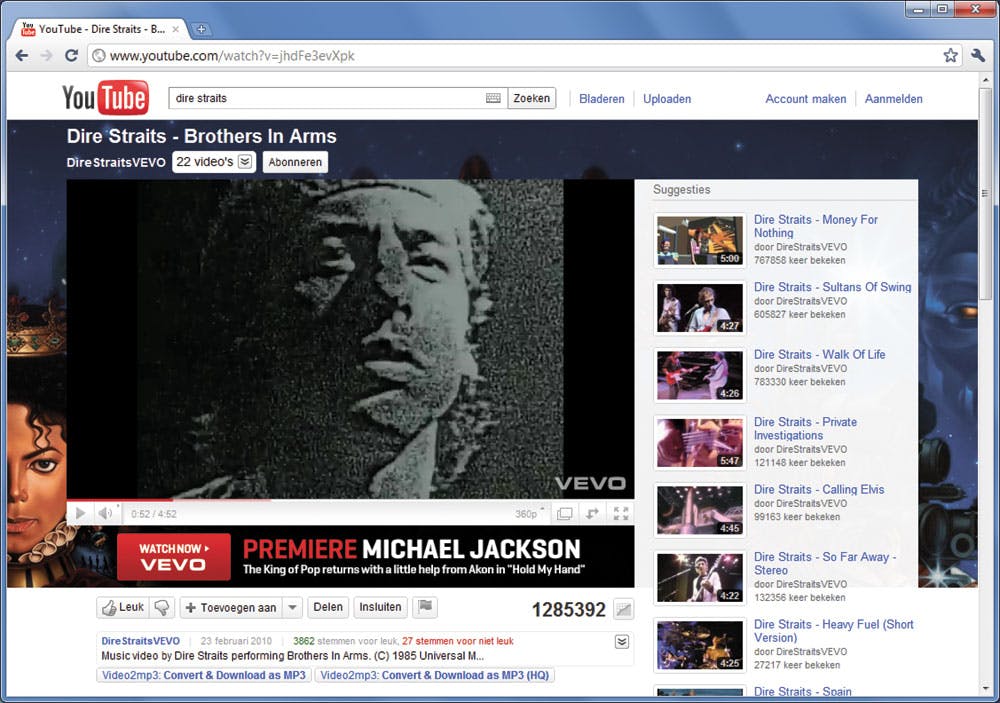Click the DireStraitsVEVO channel name above video
Image resolution: width=1000 pixels, height=703 pixels.
[115, 162]
